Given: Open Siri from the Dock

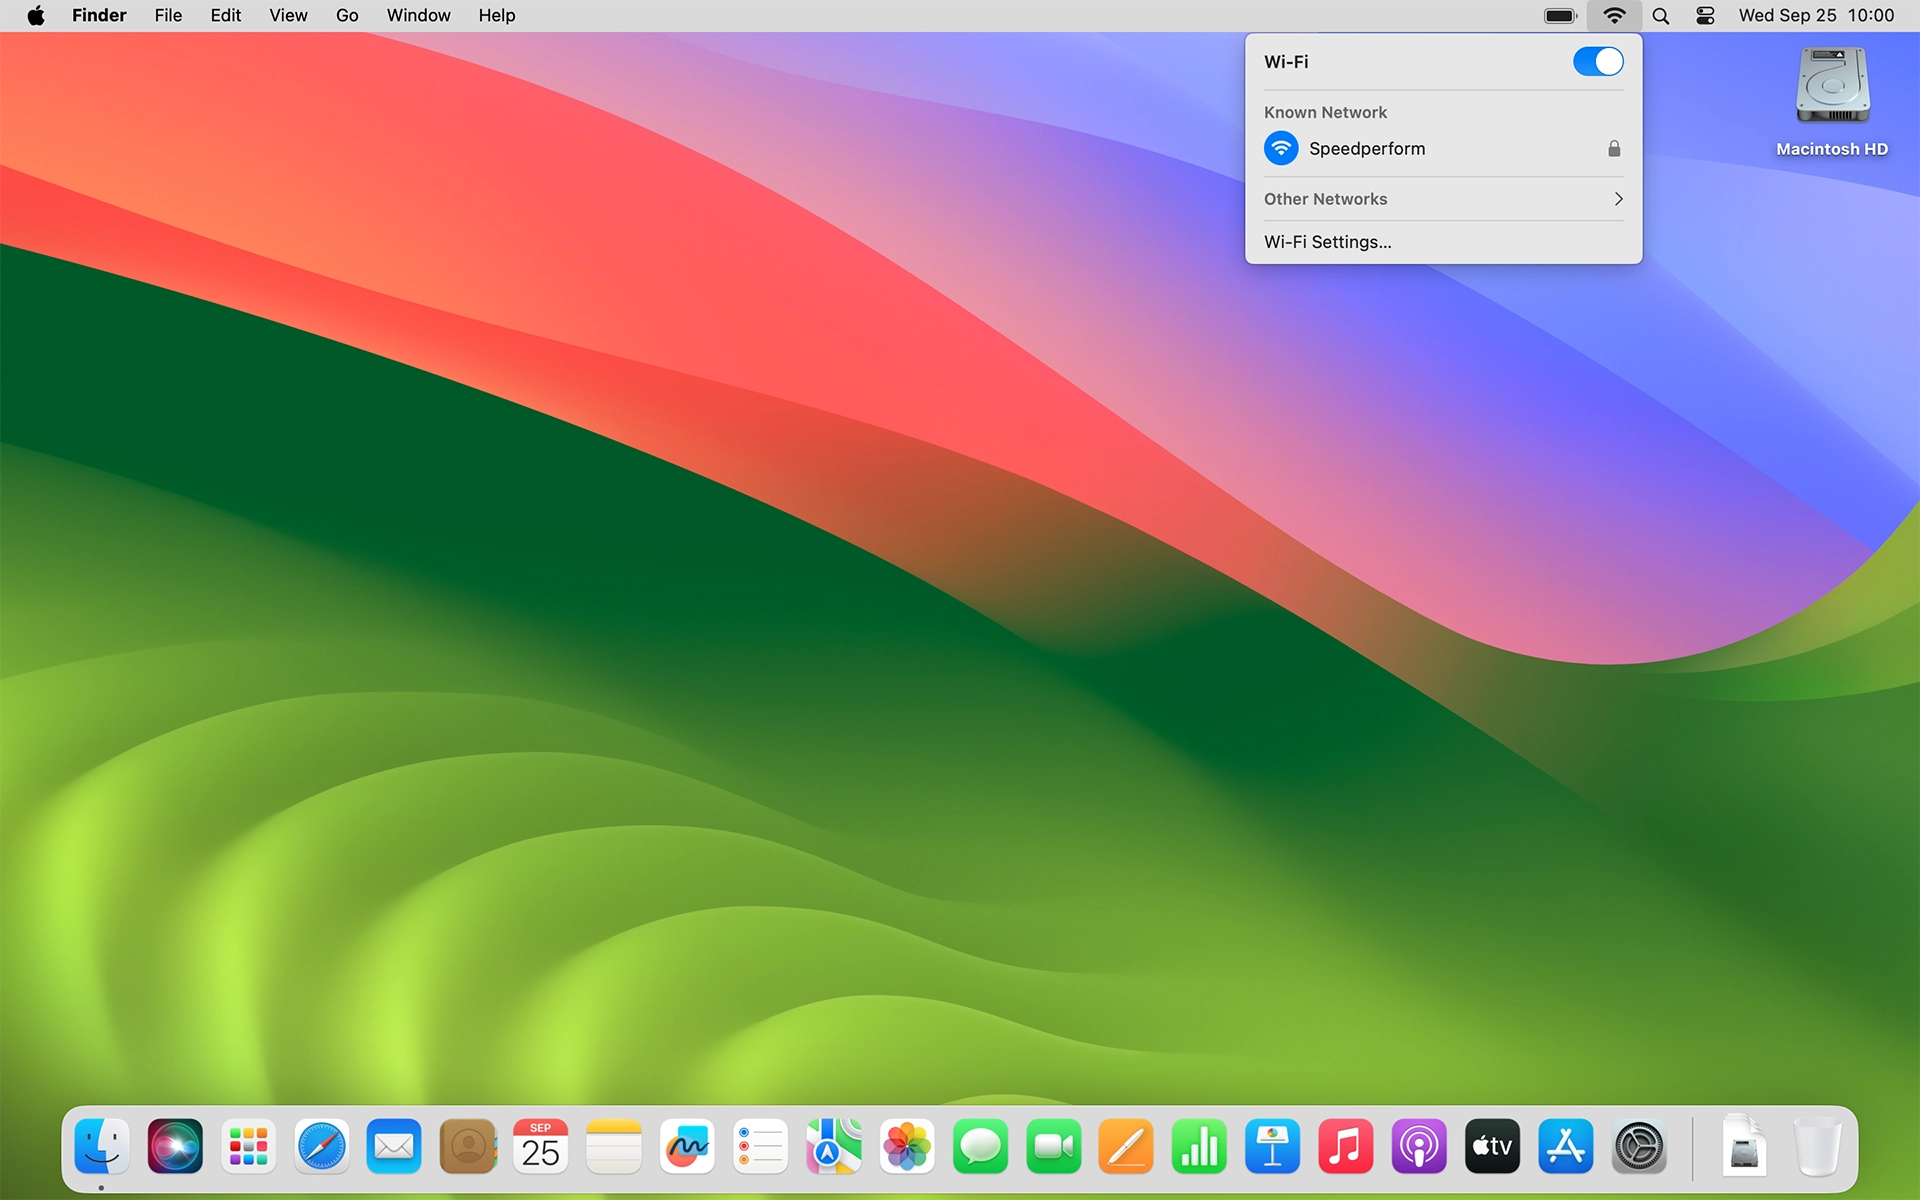Looking at the screenshot, I should 175,1147.
